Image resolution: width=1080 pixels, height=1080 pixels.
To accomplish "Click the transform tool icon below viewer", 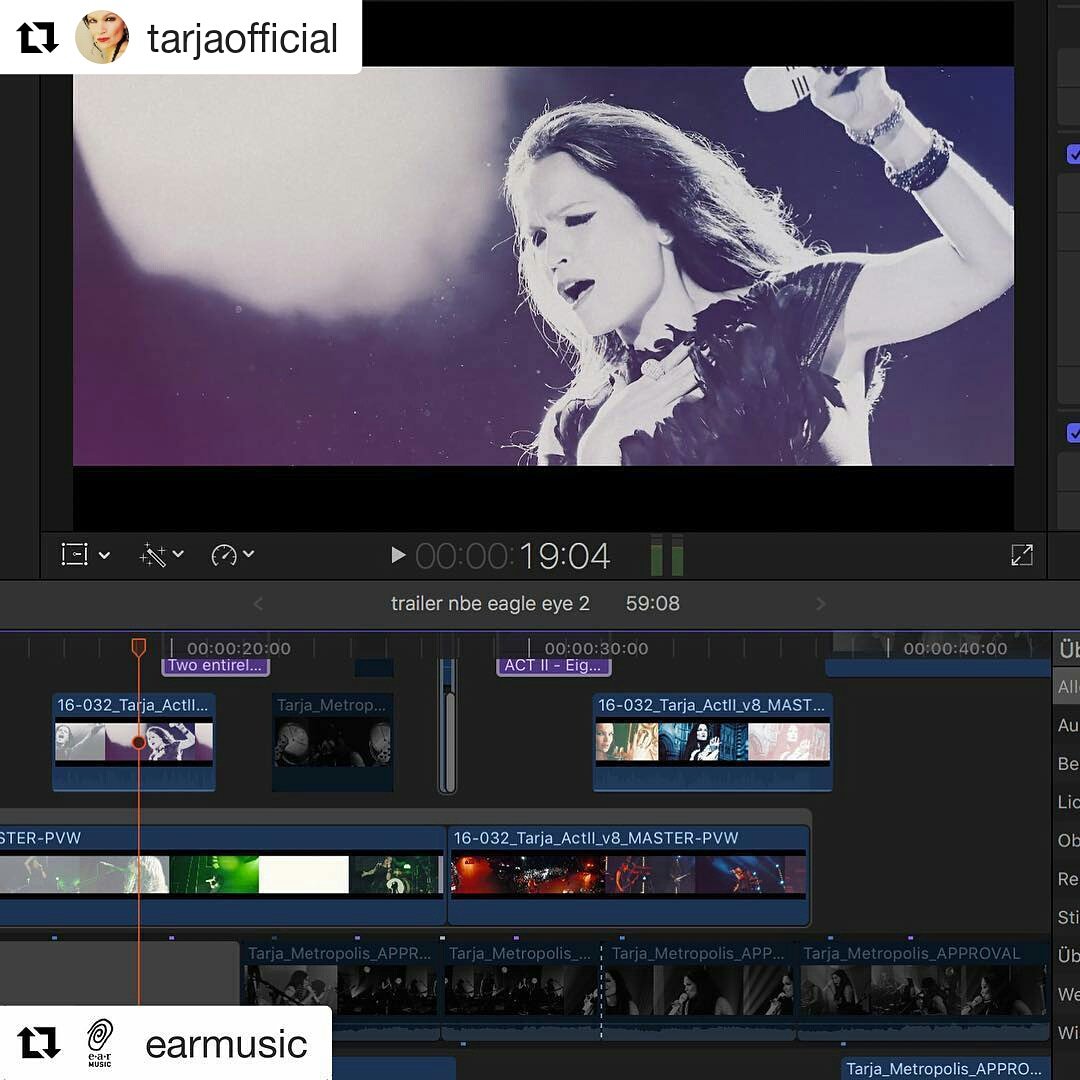I will pyautogui.click(x=74, y=554).
